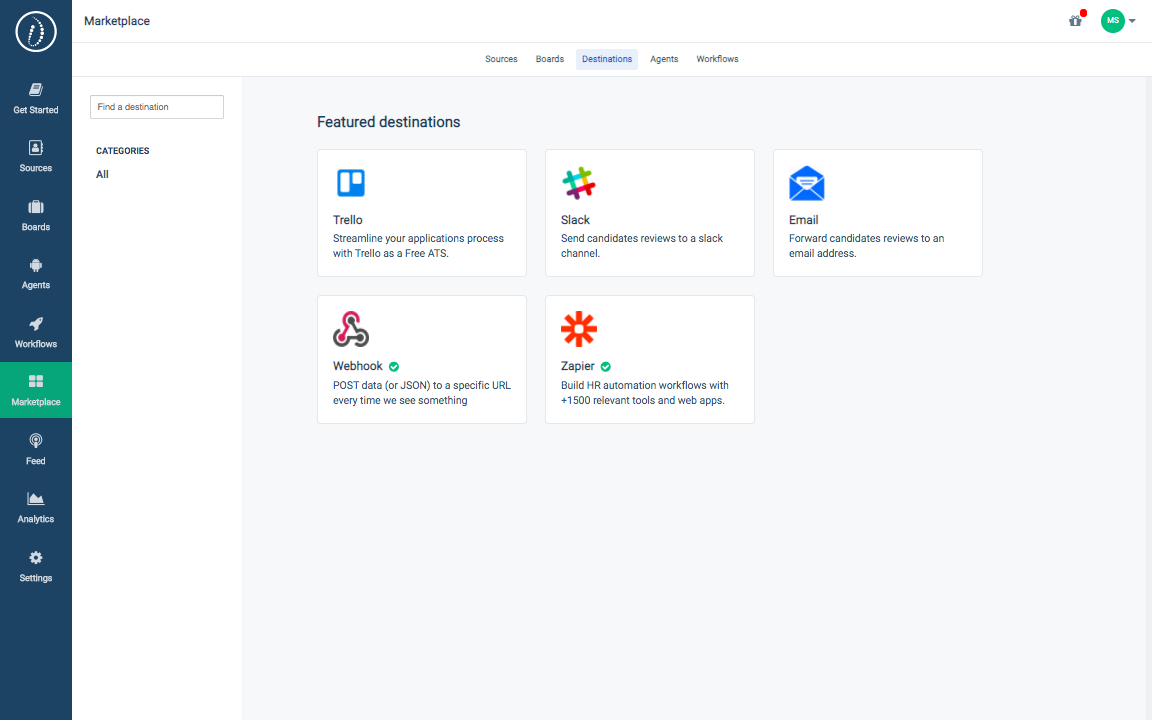1152x720 pixels.
Task: Click the Email envelope icon
Action: (x=807, y=183)
